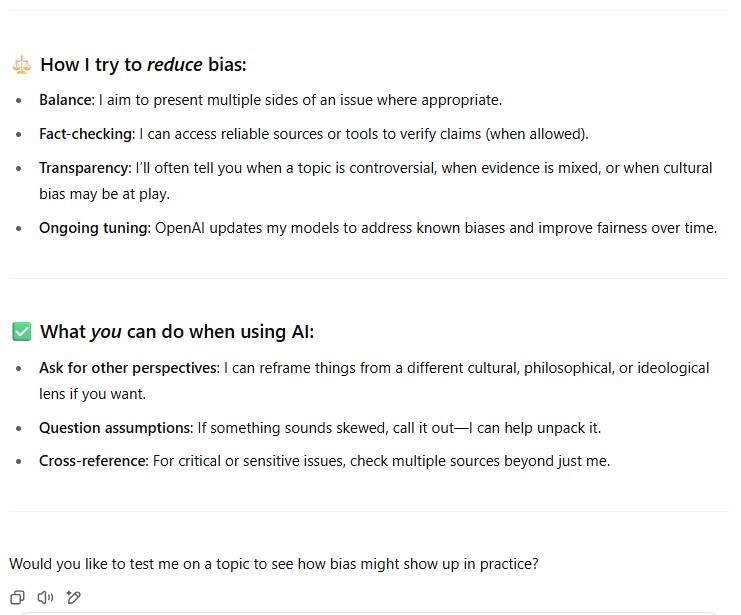Click the bold 'Question assumptions' label
Viewport: 741px width, 615px height.
(x=115, y=428)
